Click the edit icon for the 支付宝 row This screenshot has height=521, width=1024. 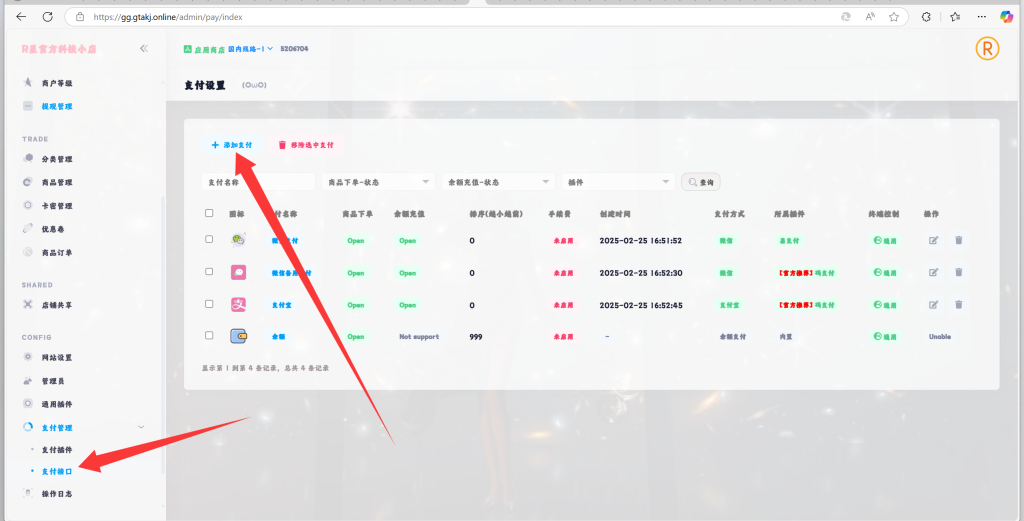[x=934, y=304]
